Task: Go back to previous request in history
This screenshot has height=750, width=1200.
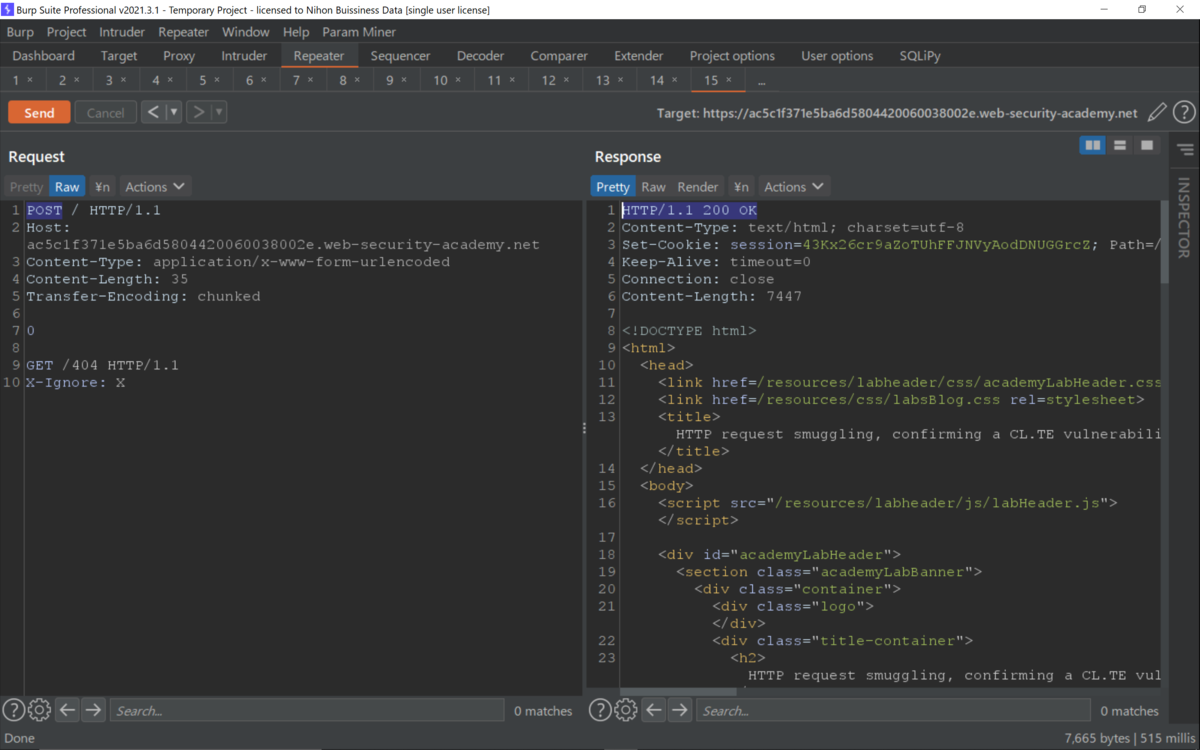Action: [153, 112]
